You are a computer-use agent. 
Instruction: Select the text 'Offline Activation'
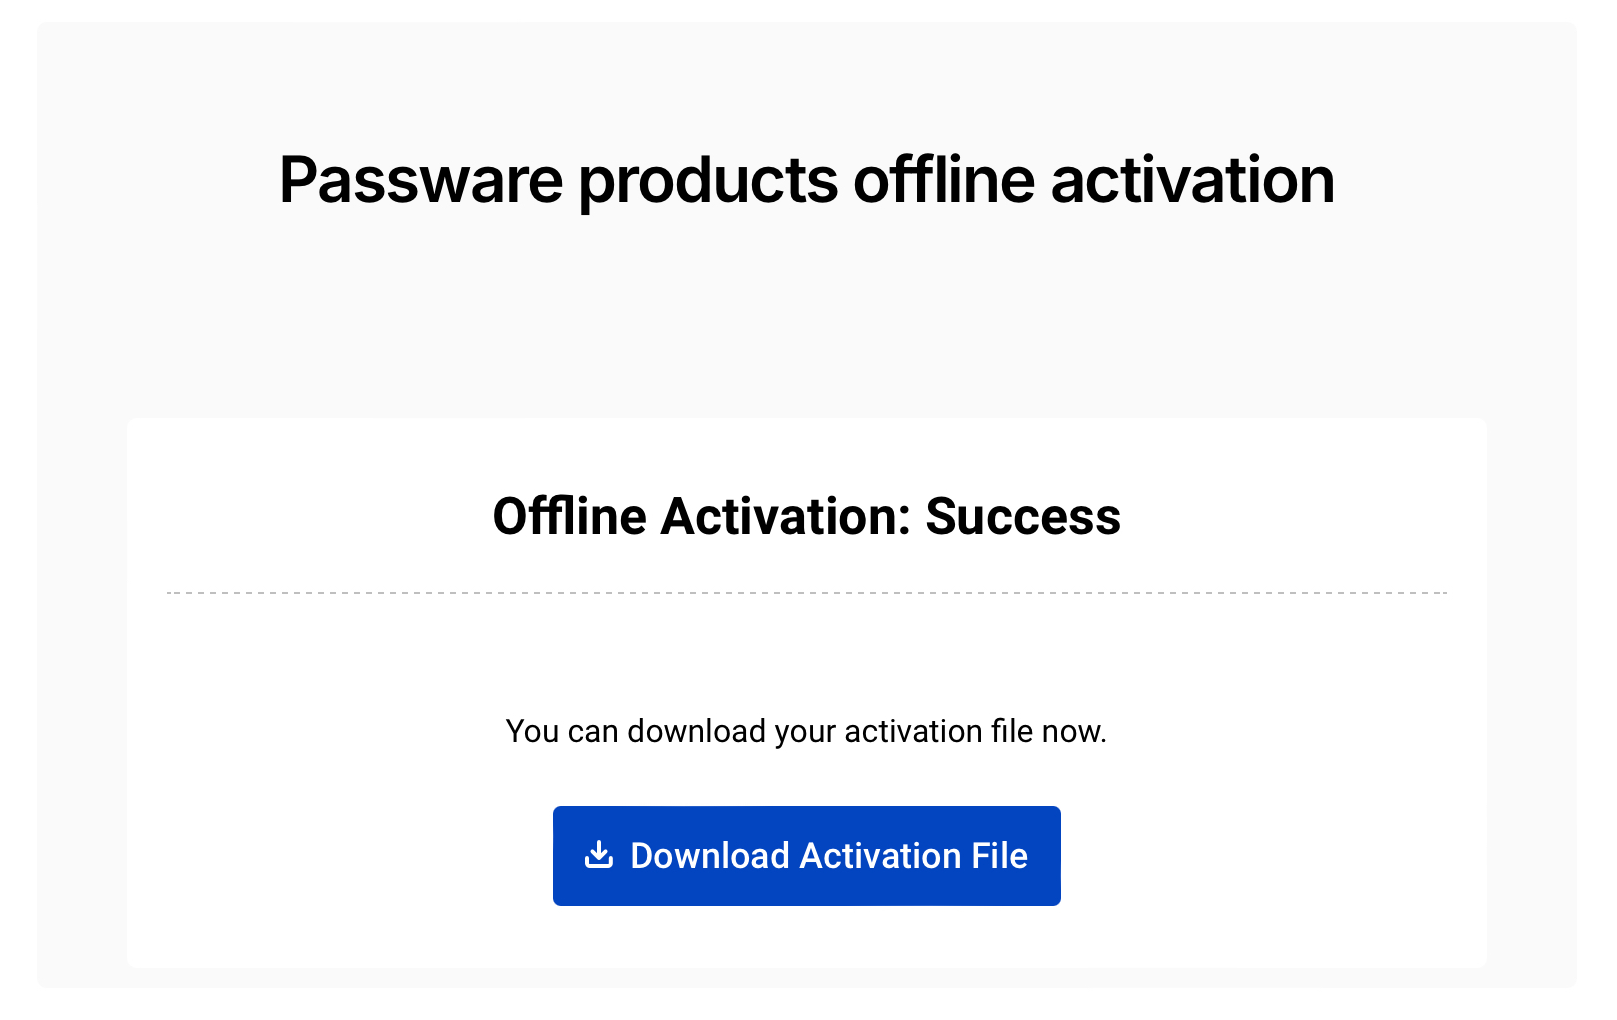click(x=697, y=517)
